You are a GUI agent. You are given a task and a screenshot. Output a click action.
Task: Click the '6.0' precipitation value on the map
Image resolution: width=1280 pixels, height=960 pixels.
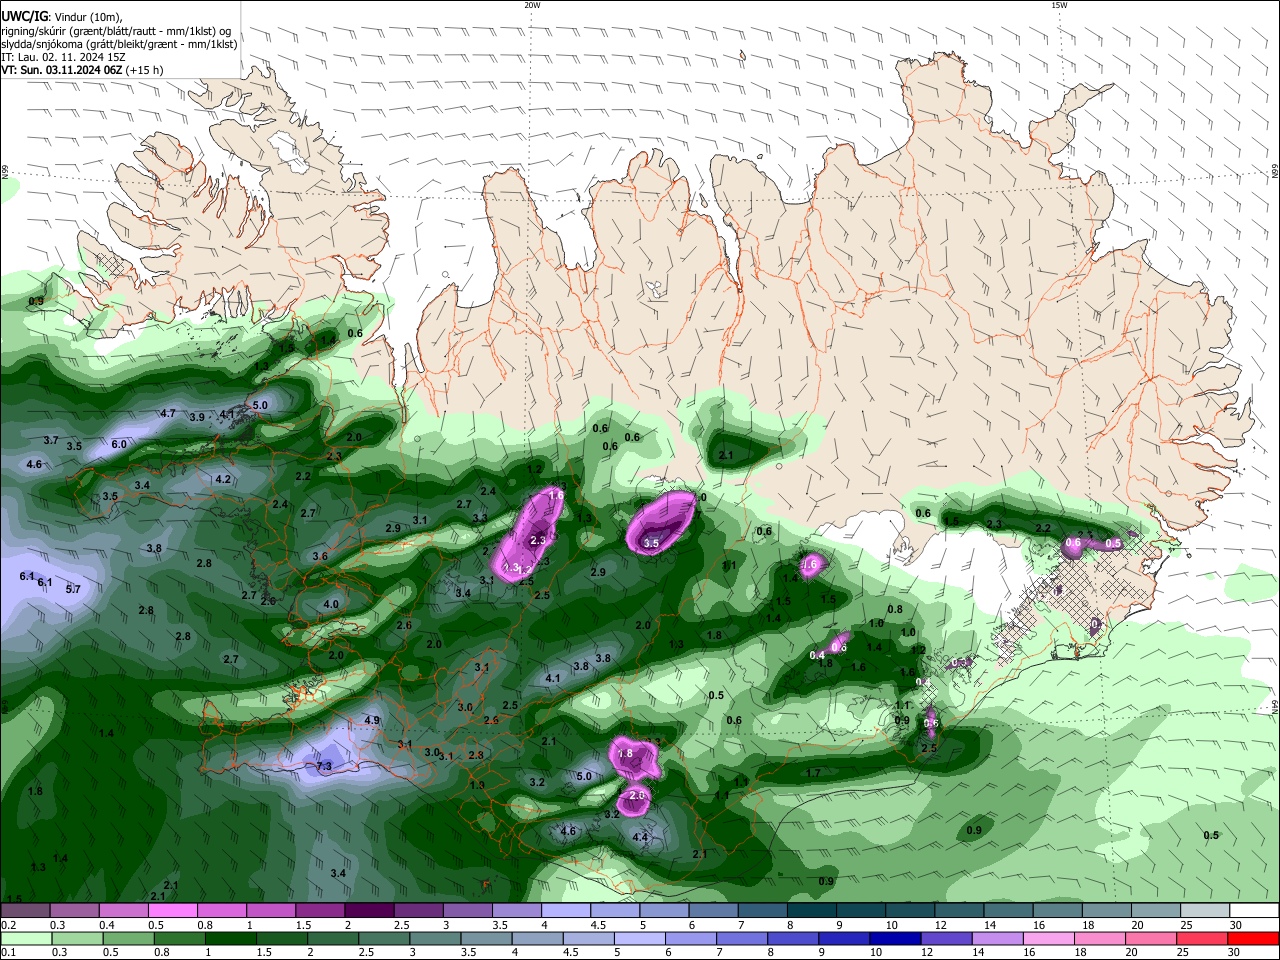pyautogui.click(x=119, y=444)
